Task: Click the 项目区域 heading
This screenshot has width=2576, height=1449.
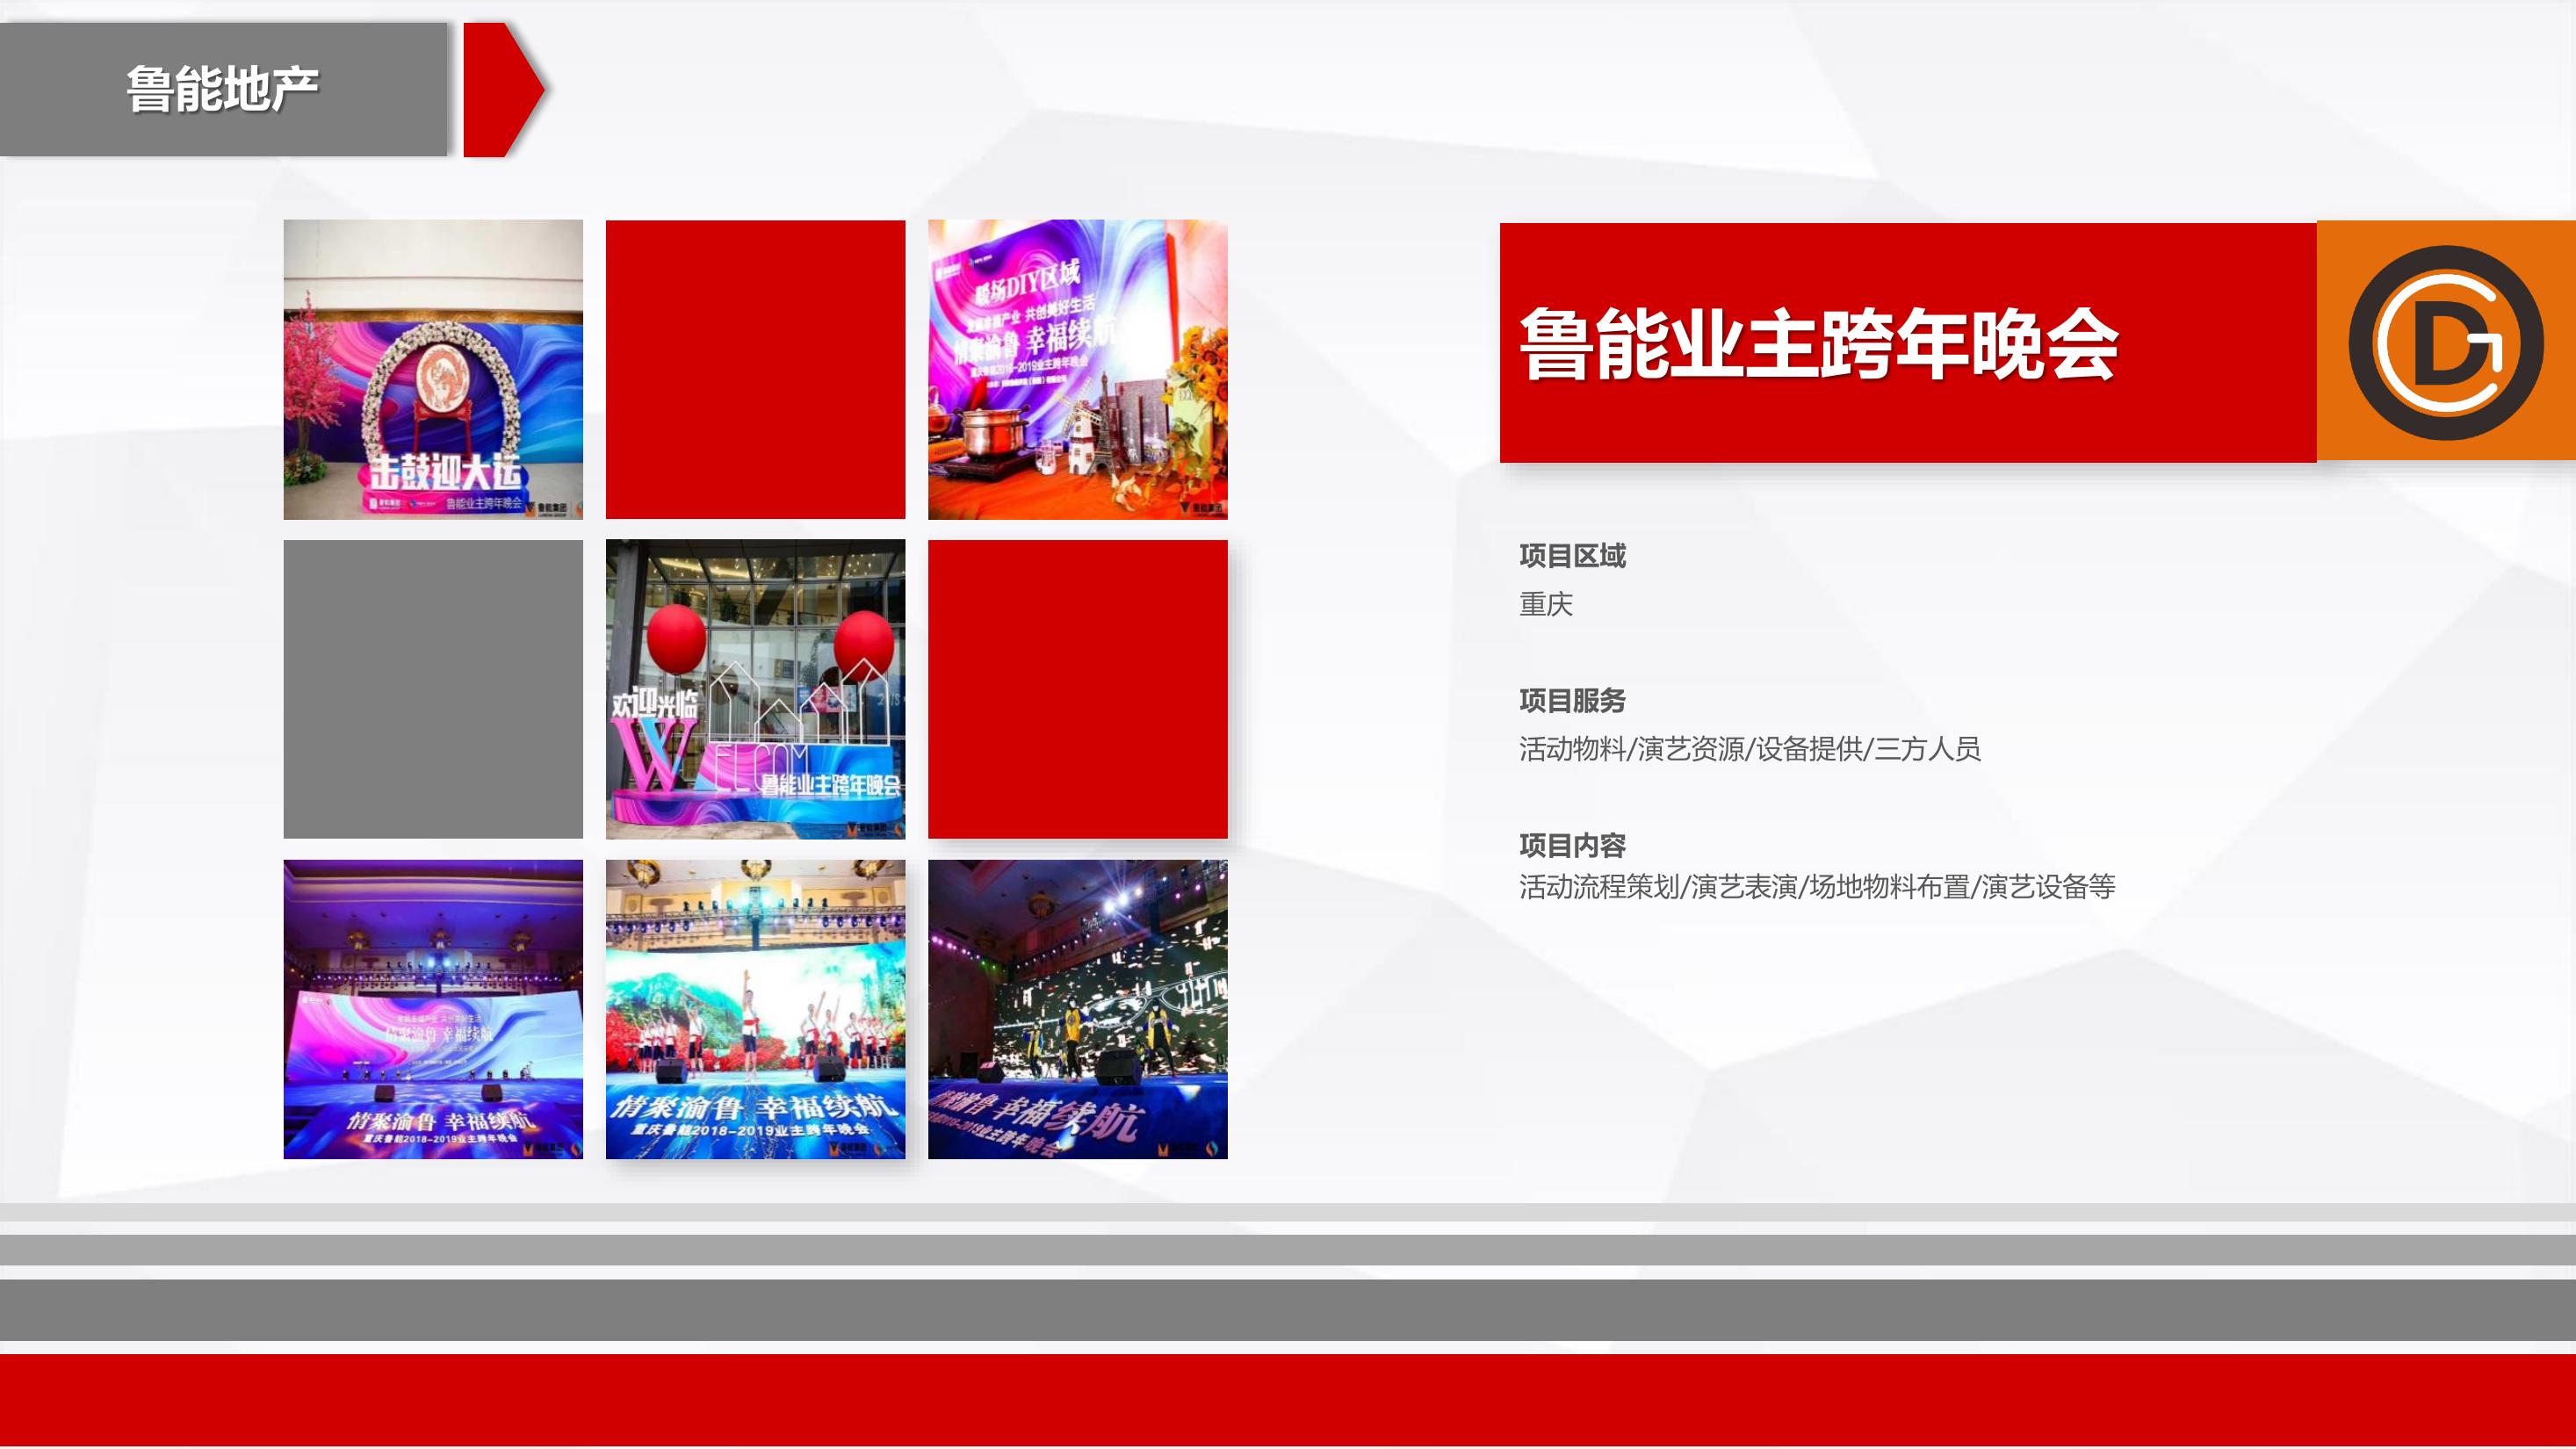Action: pos(1572,556)
